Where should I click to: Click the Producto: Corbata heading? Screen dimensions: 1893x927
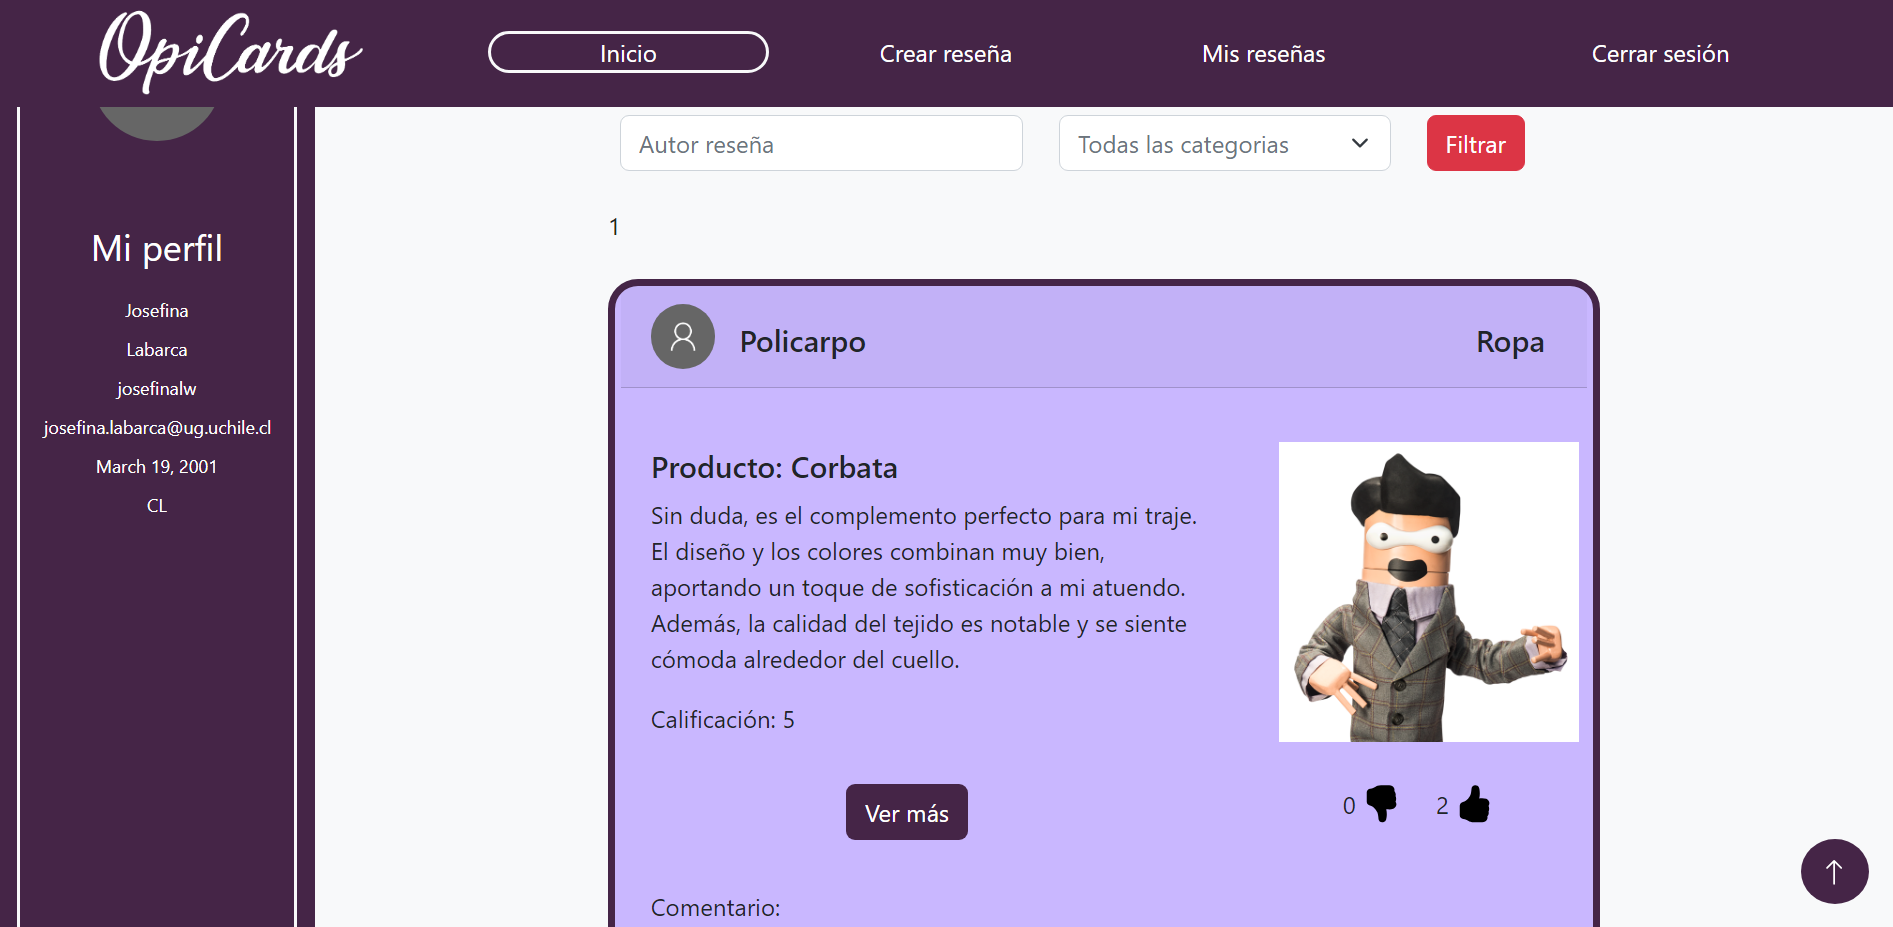[774, 468]
